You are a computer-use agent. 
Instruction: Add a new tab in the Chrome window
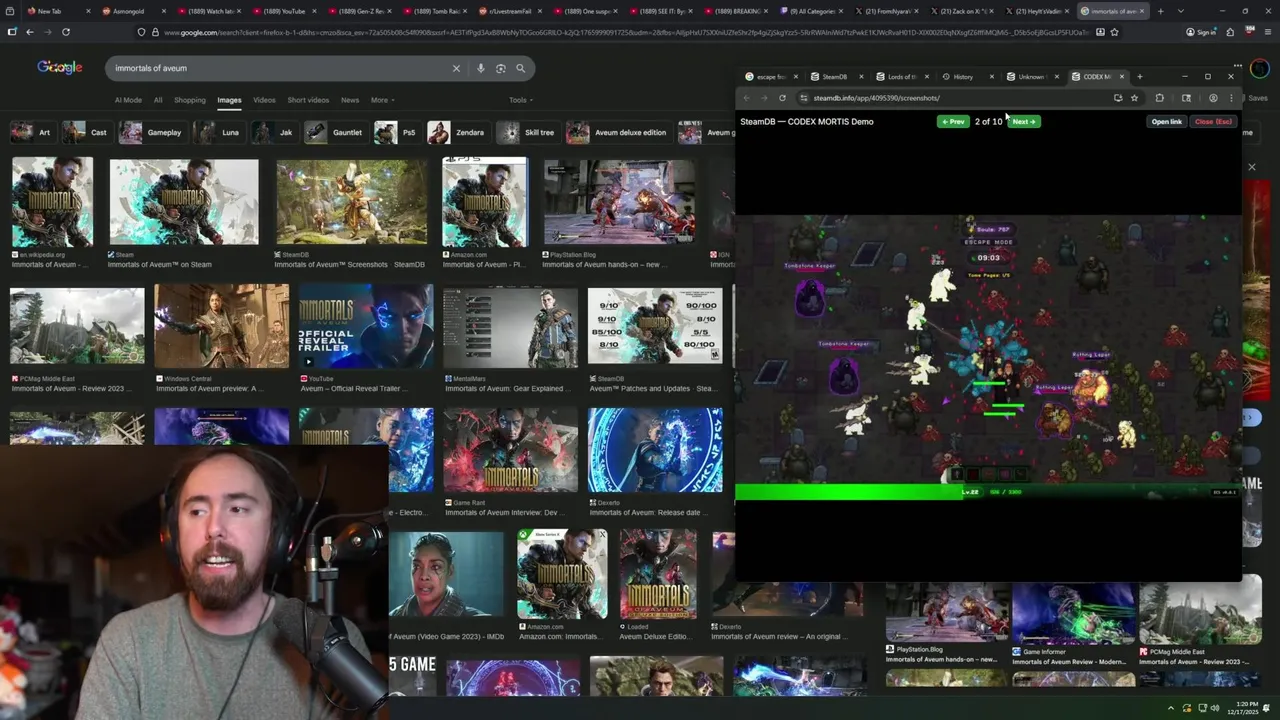click(x=1139, y=77)
